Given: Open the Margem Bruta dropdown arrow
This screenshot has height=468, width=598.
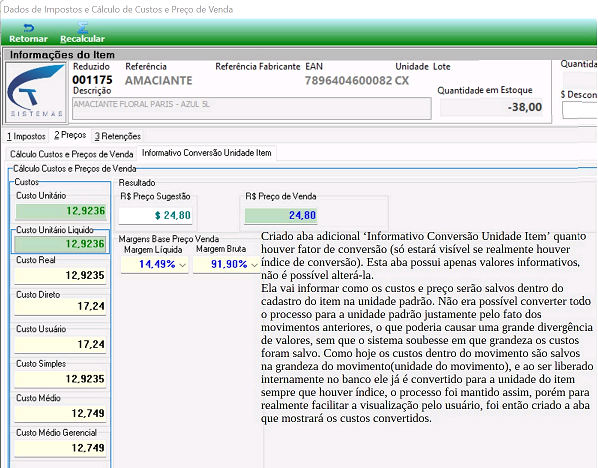Looking at the screenshot, I should 255,265.
